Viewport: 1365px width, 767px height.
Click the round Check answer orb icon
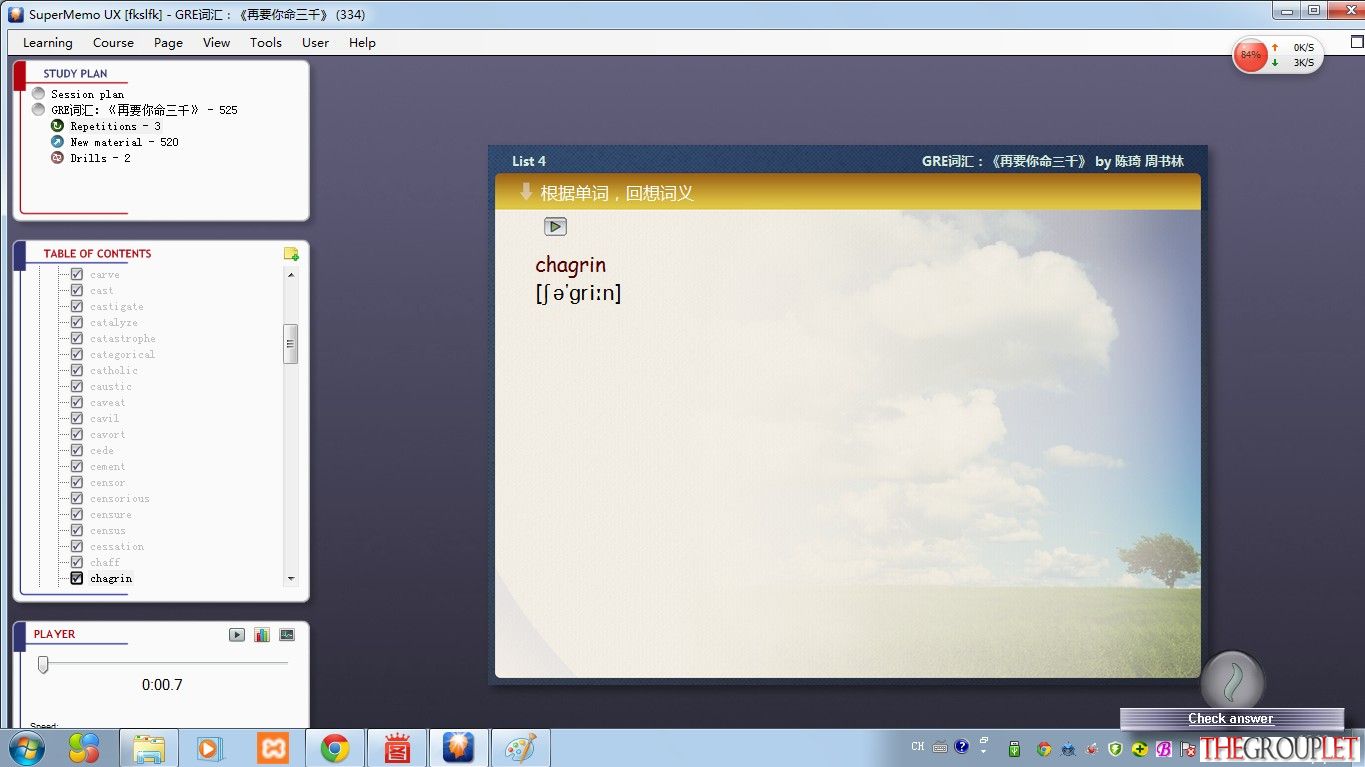pos(1232,682)
